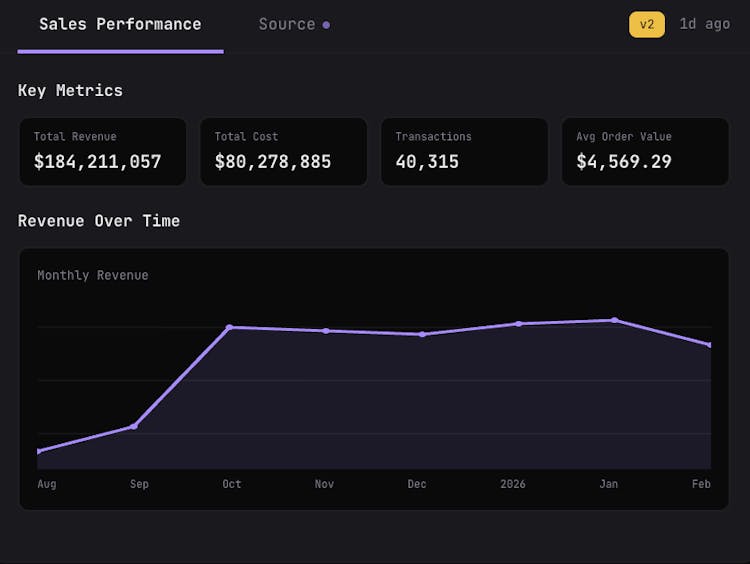Select the Total Cost metric card
750x564 pixels.
pos(284,152)
